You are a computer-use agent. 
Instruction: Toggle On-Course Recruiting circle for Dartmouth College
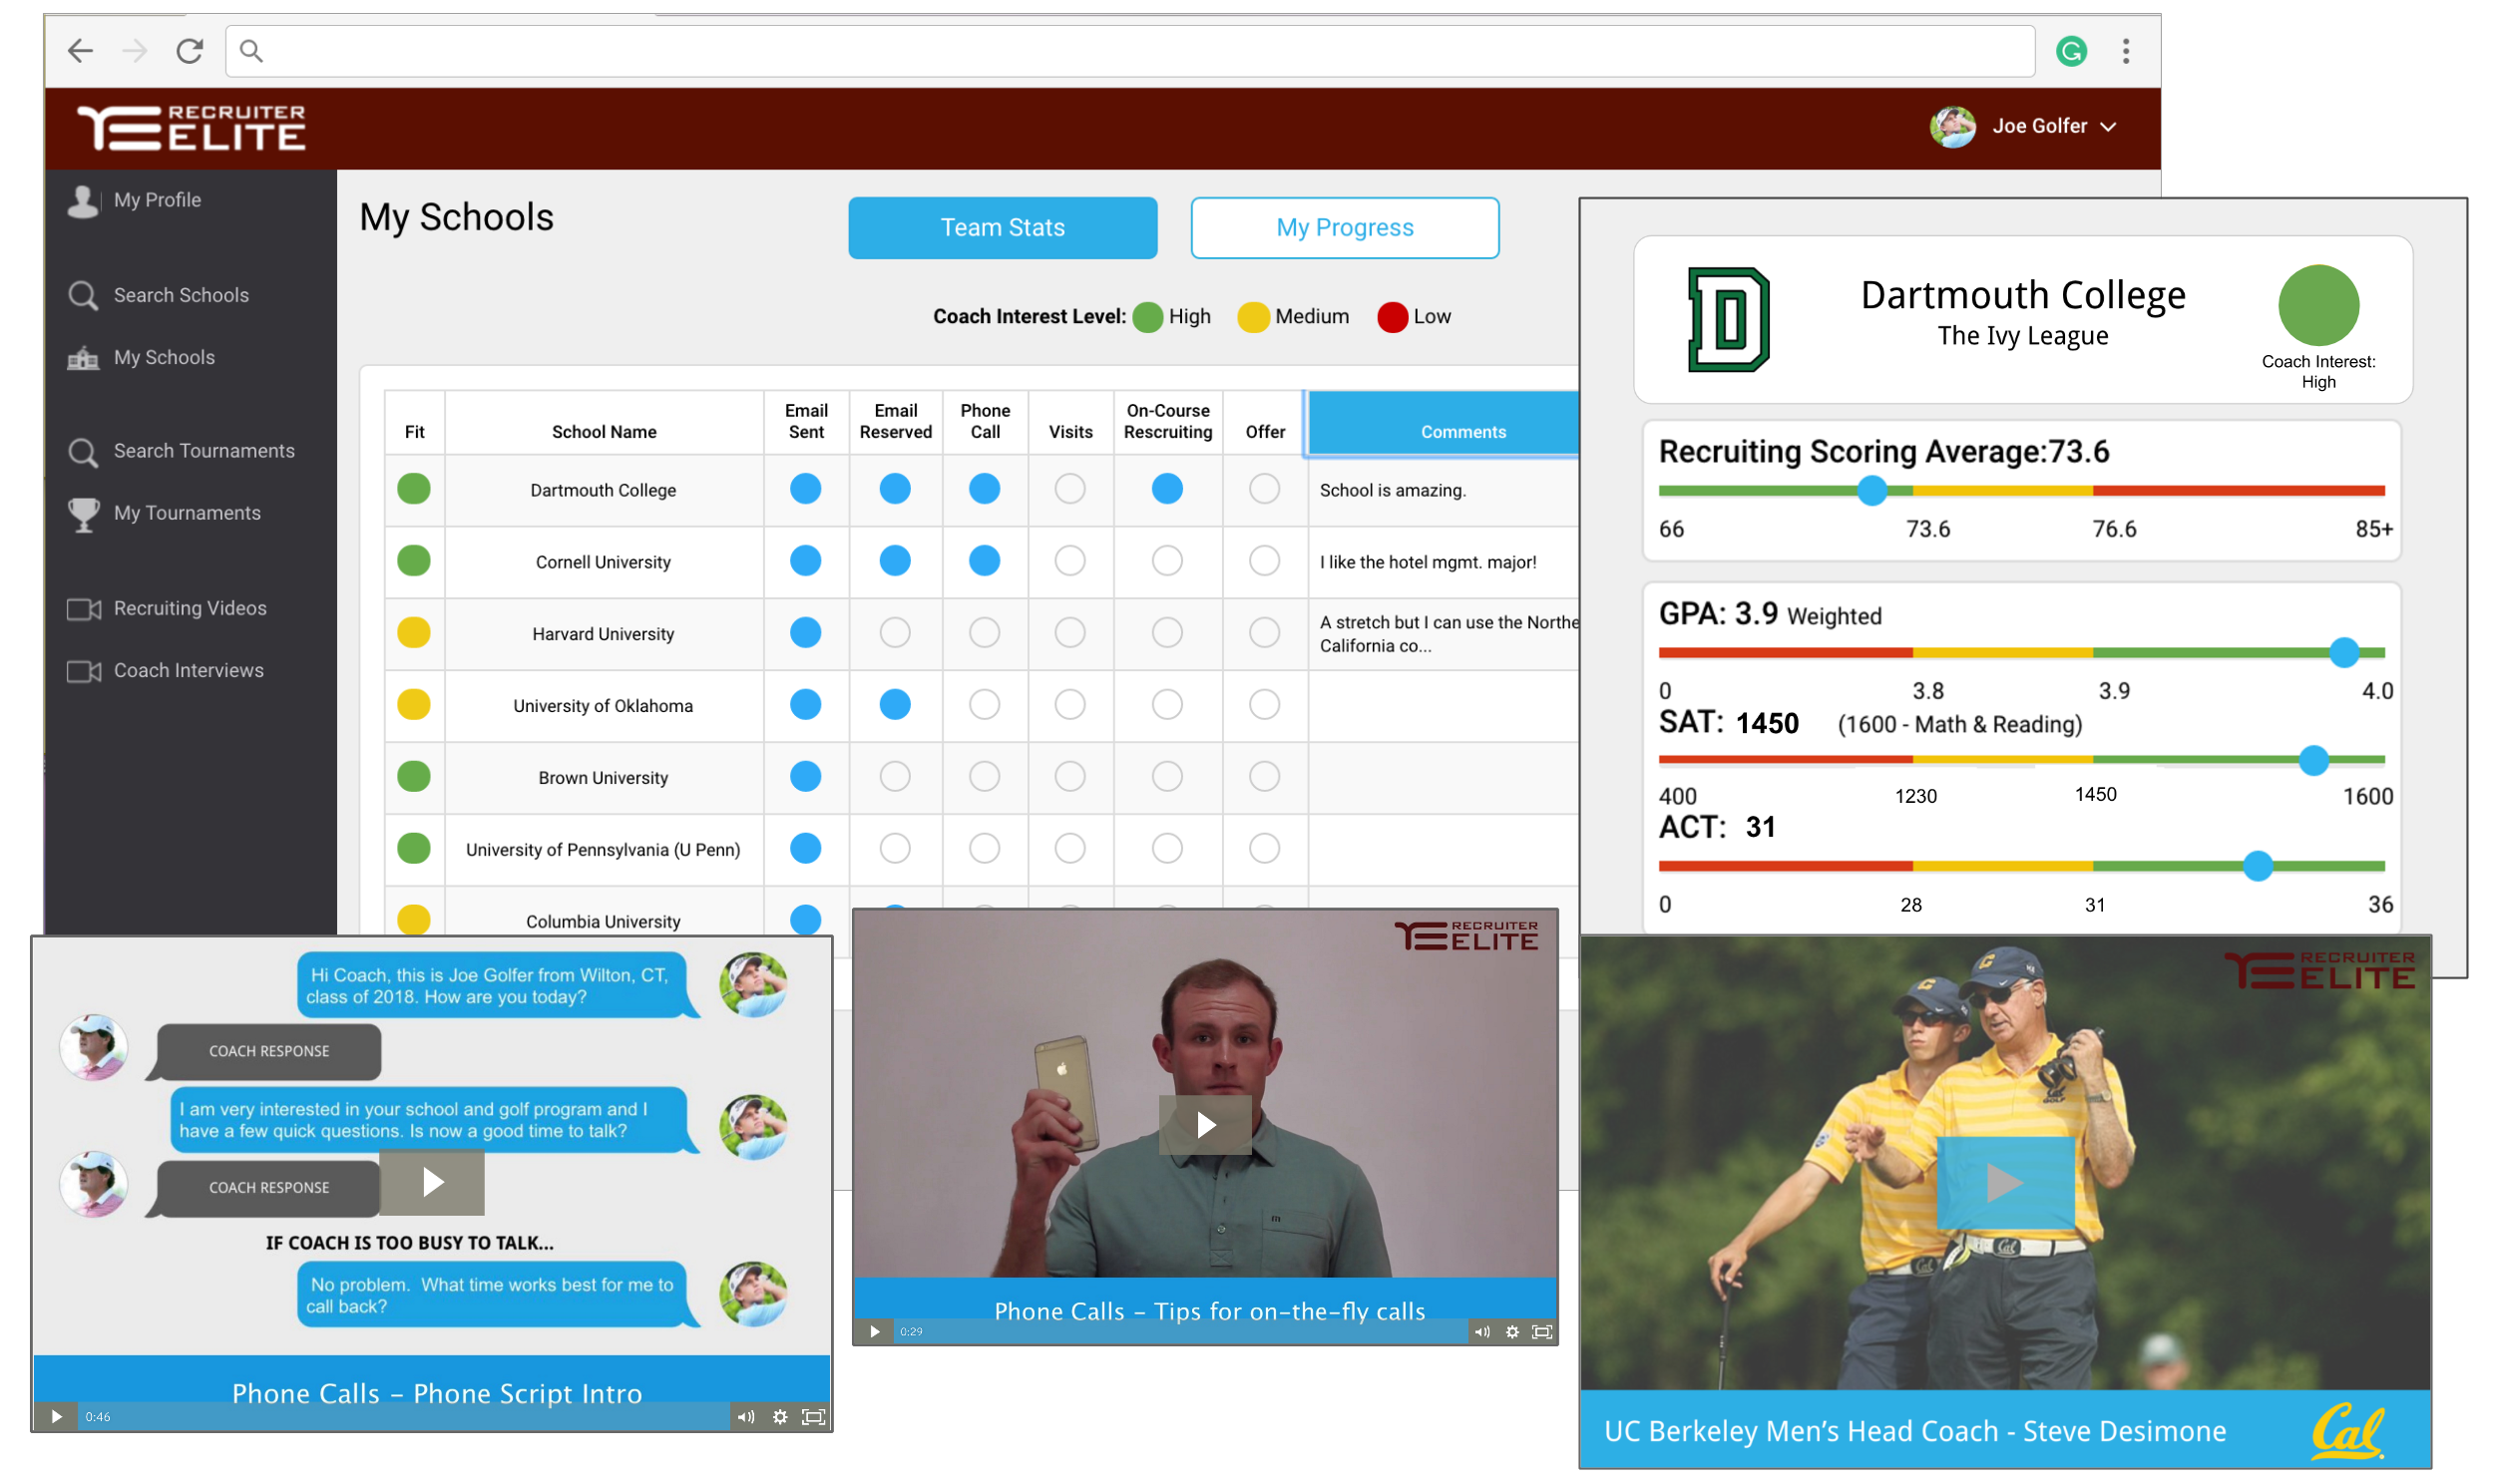point(1167,489)
